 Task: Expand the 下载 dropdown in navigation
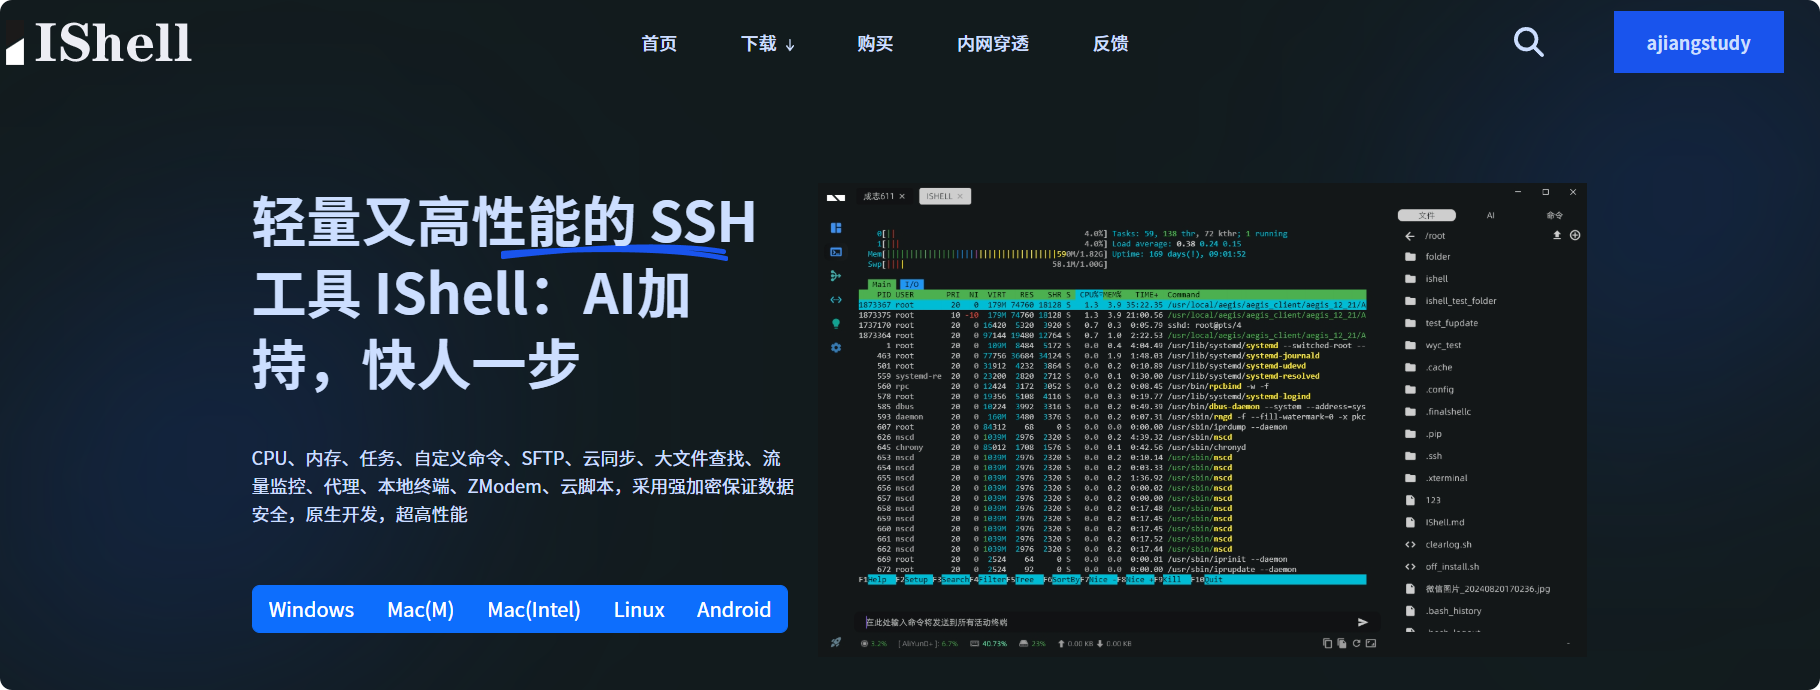click(768, 44)
